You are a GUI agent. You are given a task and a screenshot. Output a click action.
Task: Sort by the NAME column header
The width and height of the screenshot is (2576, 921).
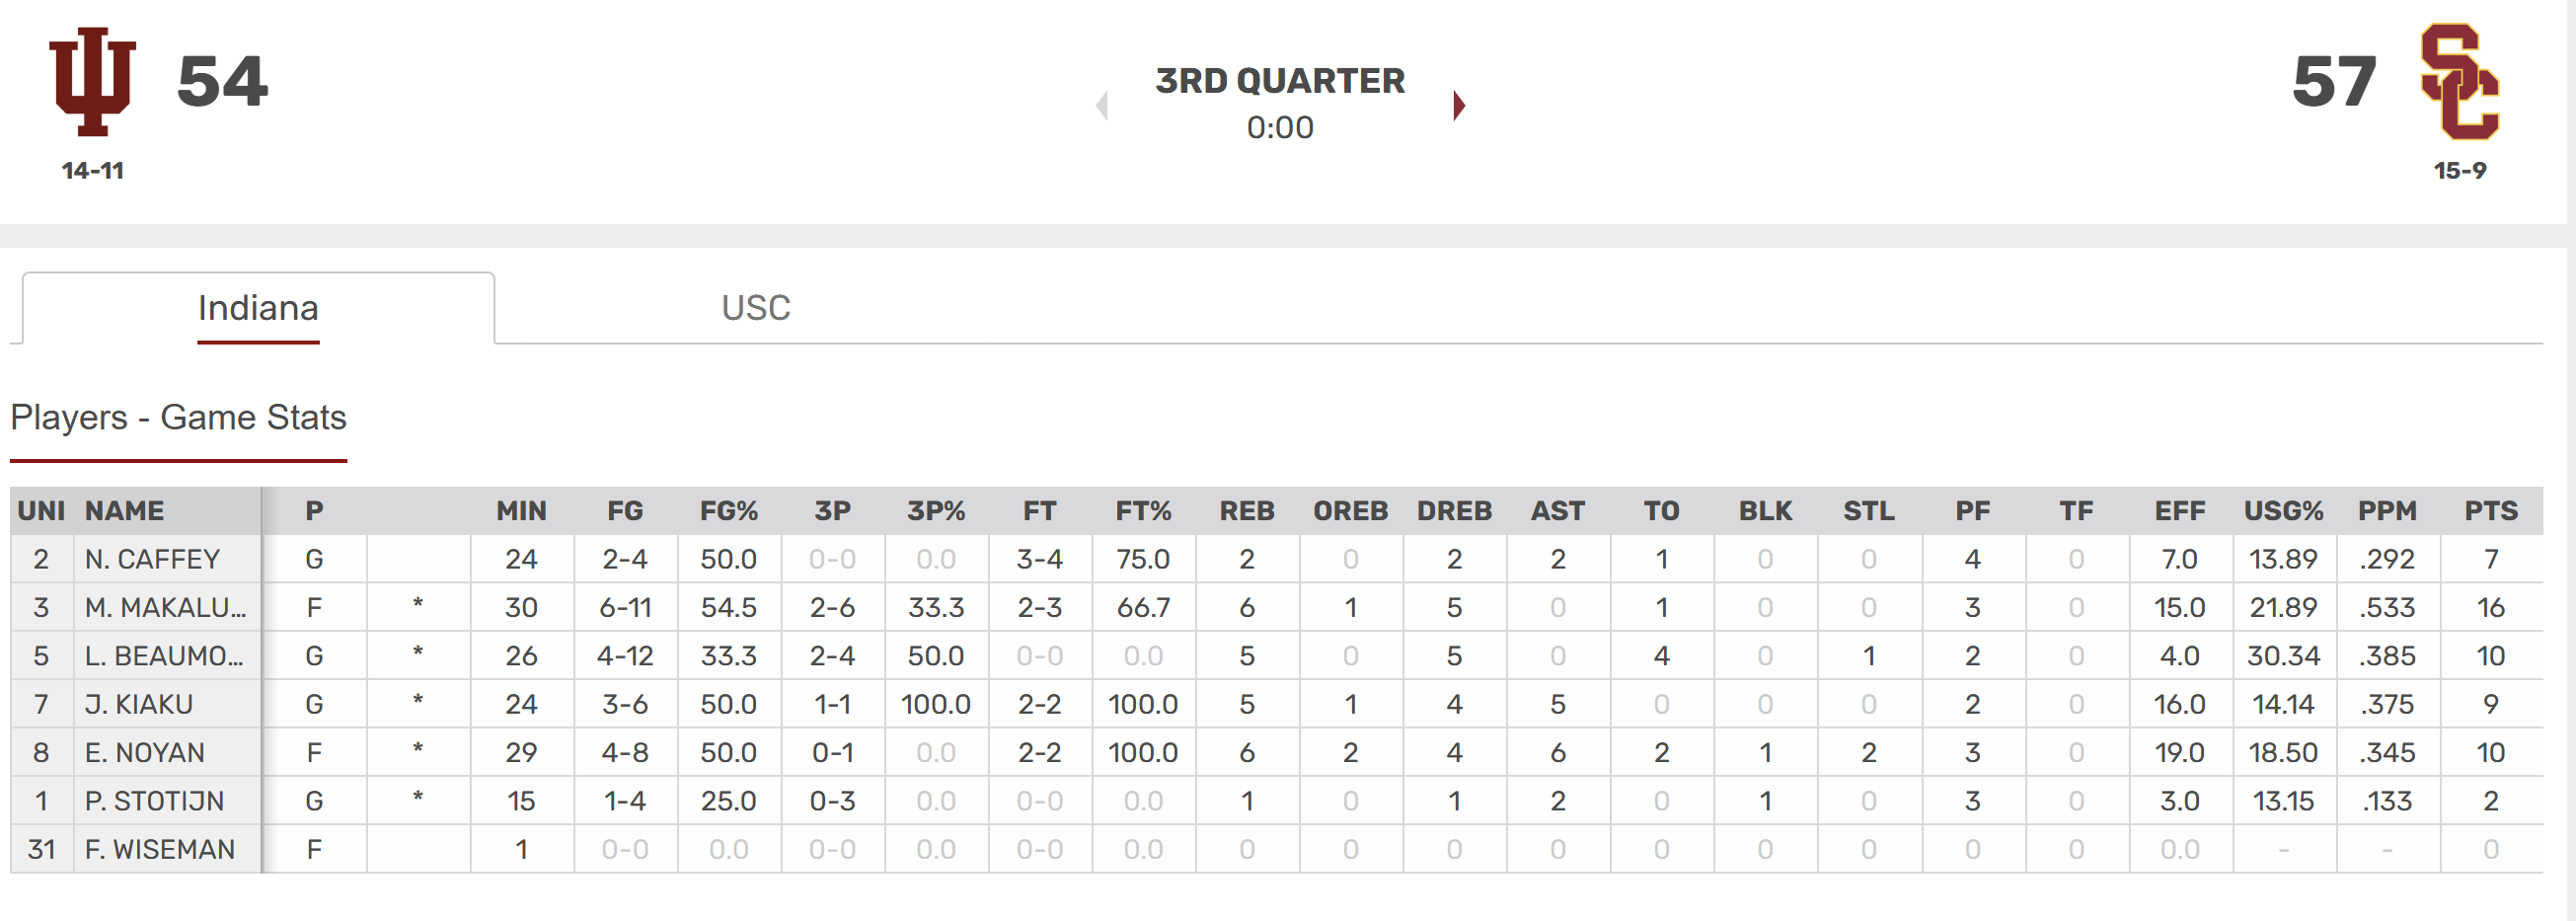click(x=124, y=511)
